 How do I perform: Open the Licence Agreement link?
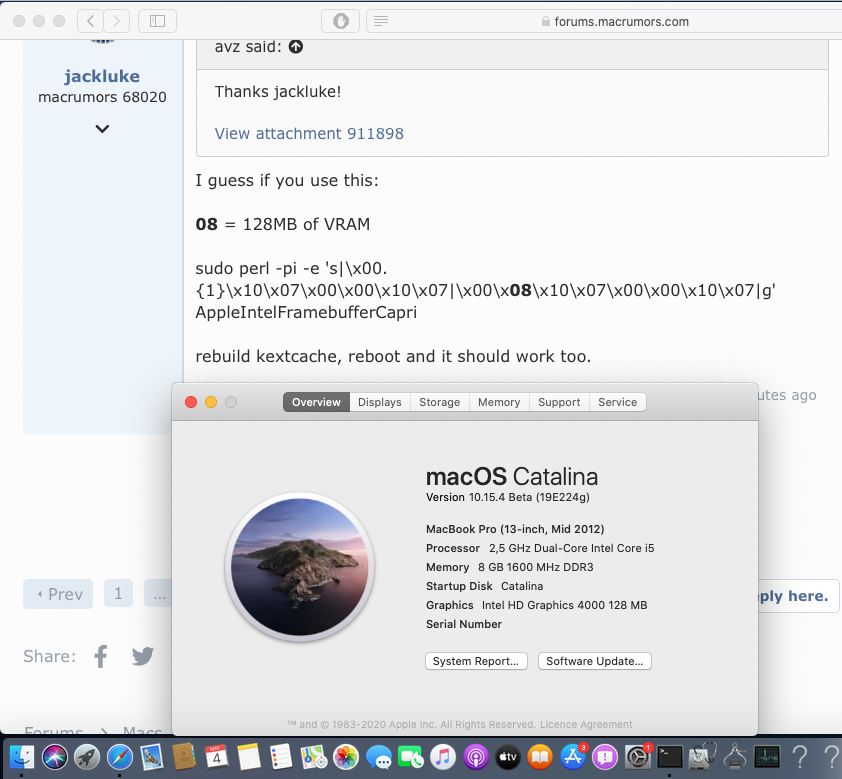click(x=586, y=724)
